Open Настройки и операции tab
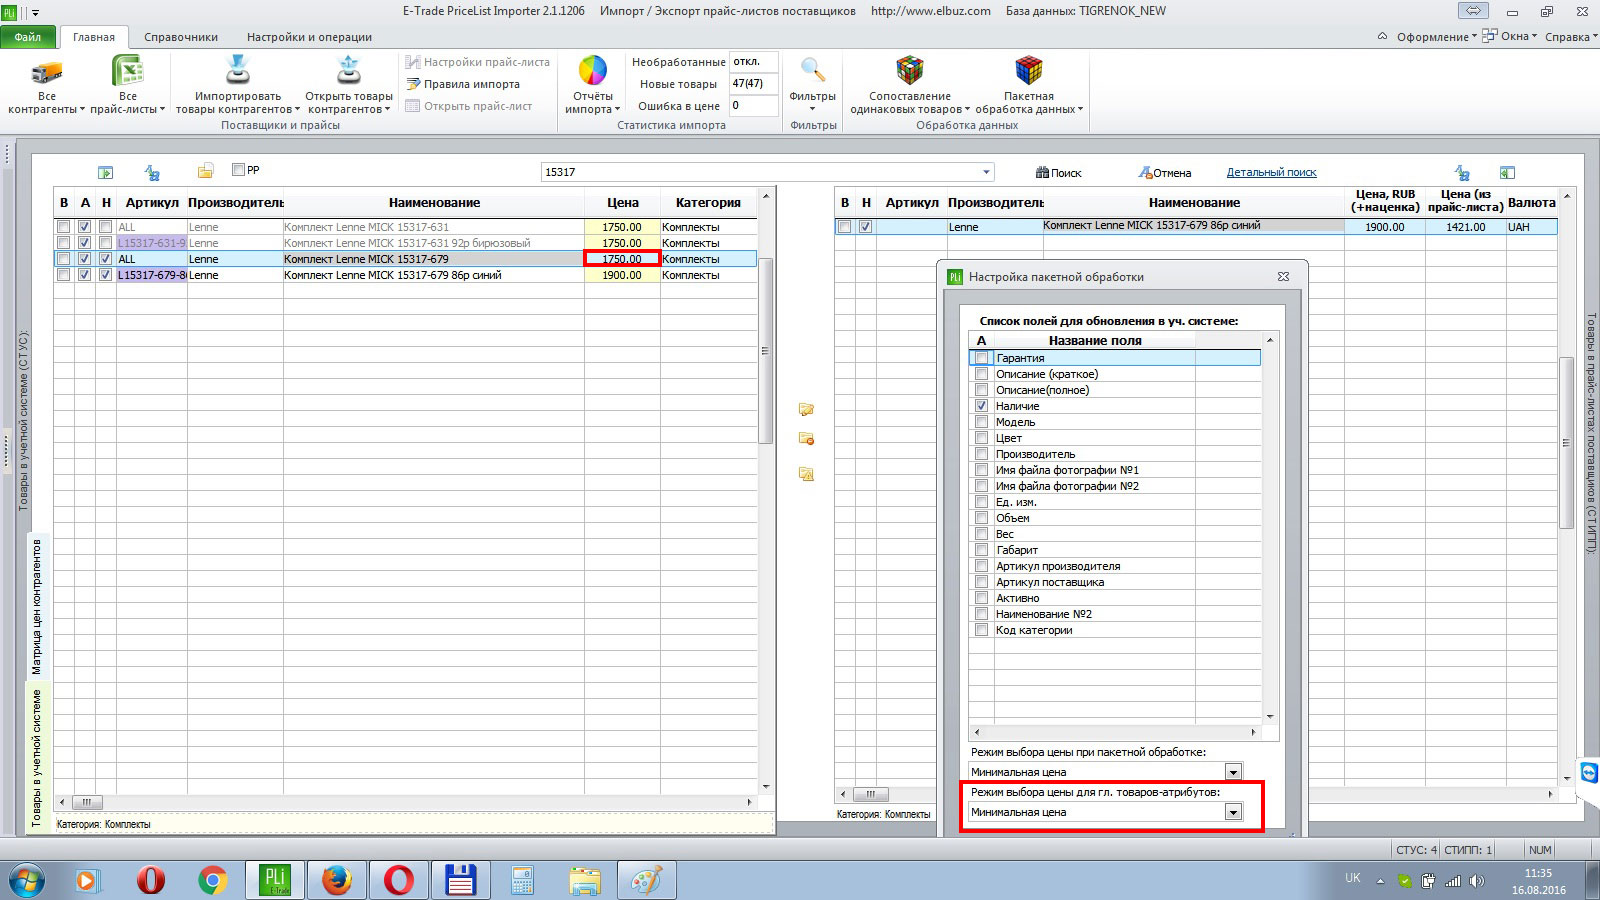The height and width of the screenshot is (900, 1600). [309, 37]
